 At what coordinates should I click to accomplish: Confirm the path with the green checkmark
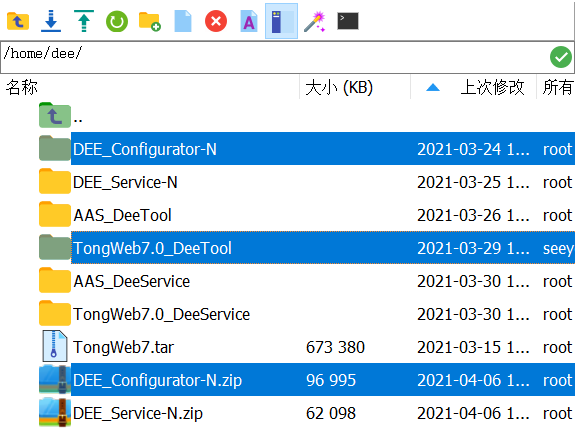[561, 57]
